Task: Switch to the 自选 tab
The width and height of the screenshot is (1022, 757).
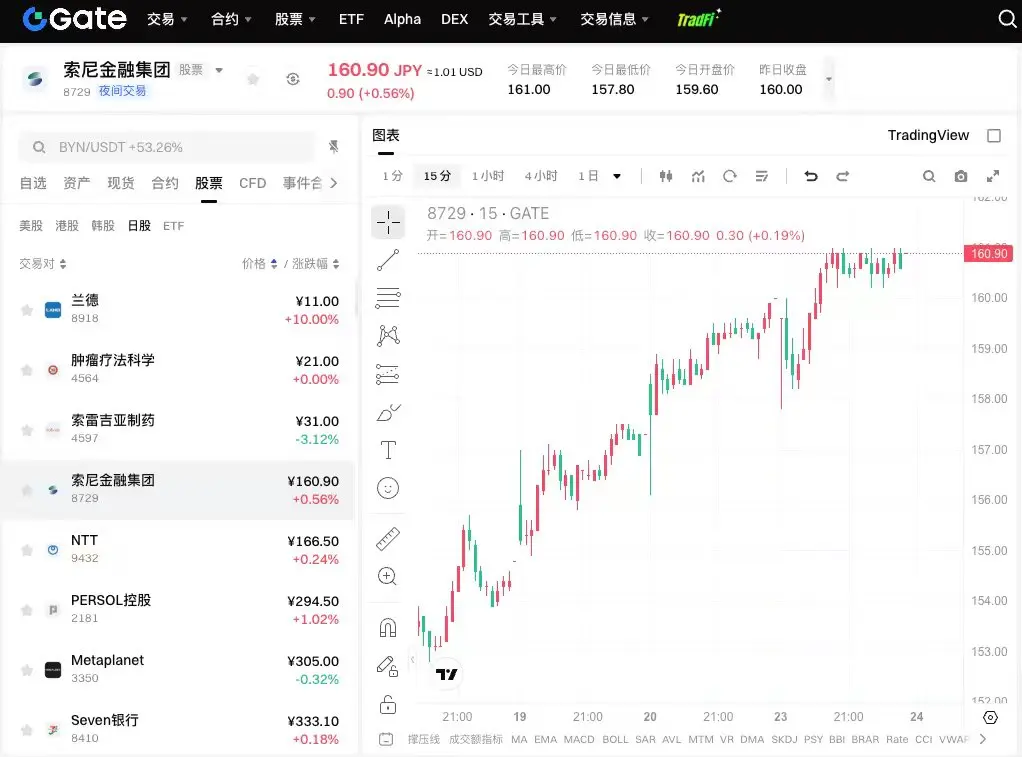Action: 33,183
